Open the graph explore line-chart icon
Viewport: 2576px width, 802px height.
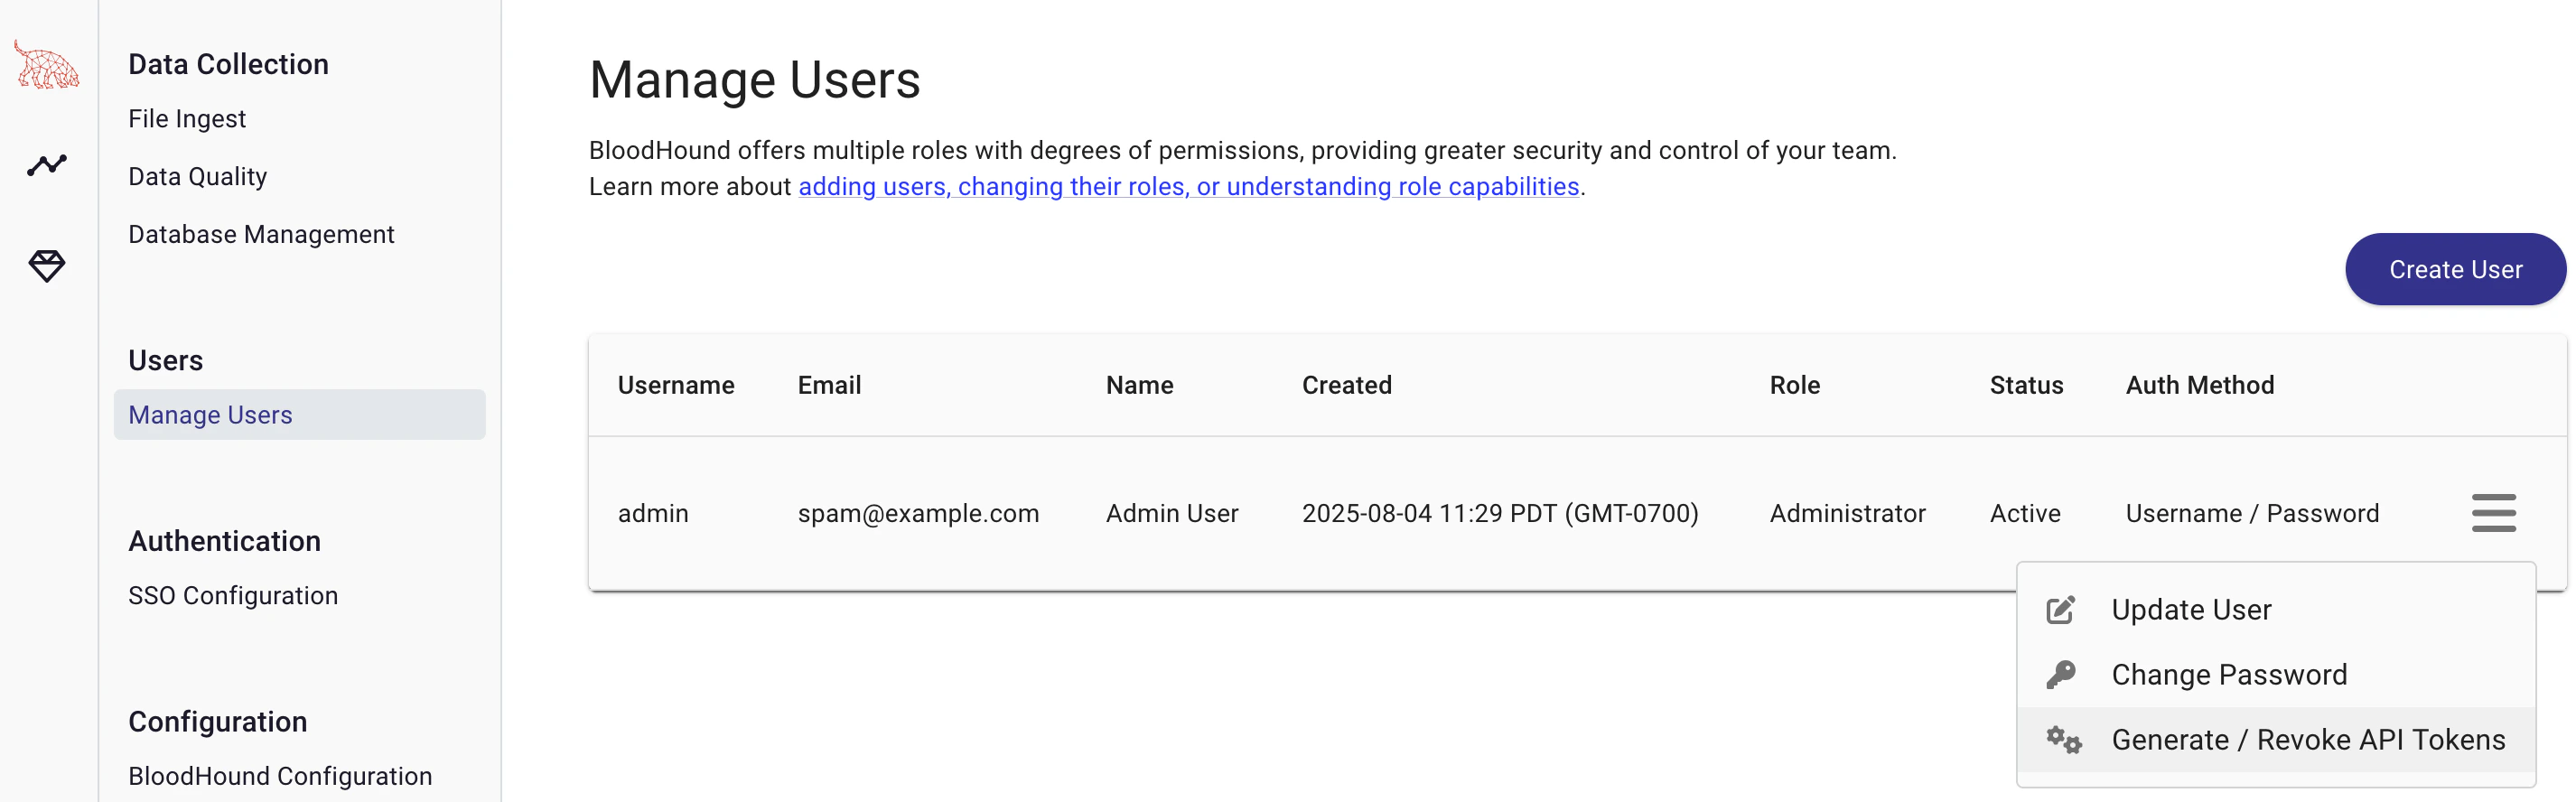click(x=47, y=164)
